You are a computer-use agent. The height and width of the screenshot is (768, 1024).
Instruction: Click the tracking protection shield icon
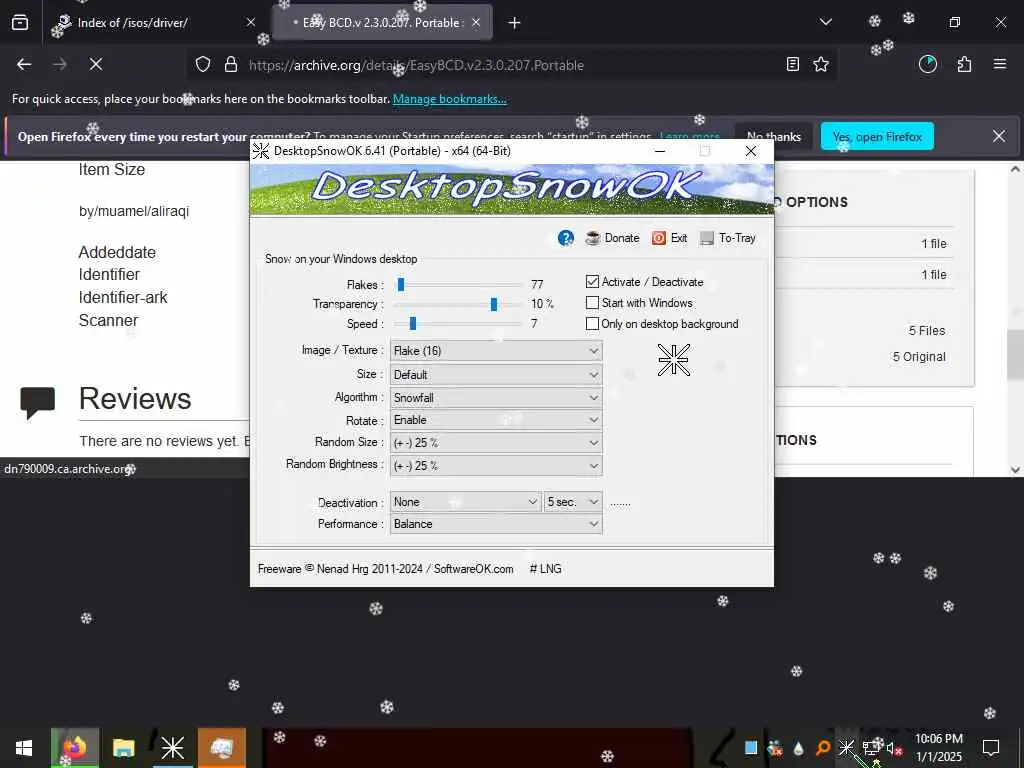[x=203, y=65]
